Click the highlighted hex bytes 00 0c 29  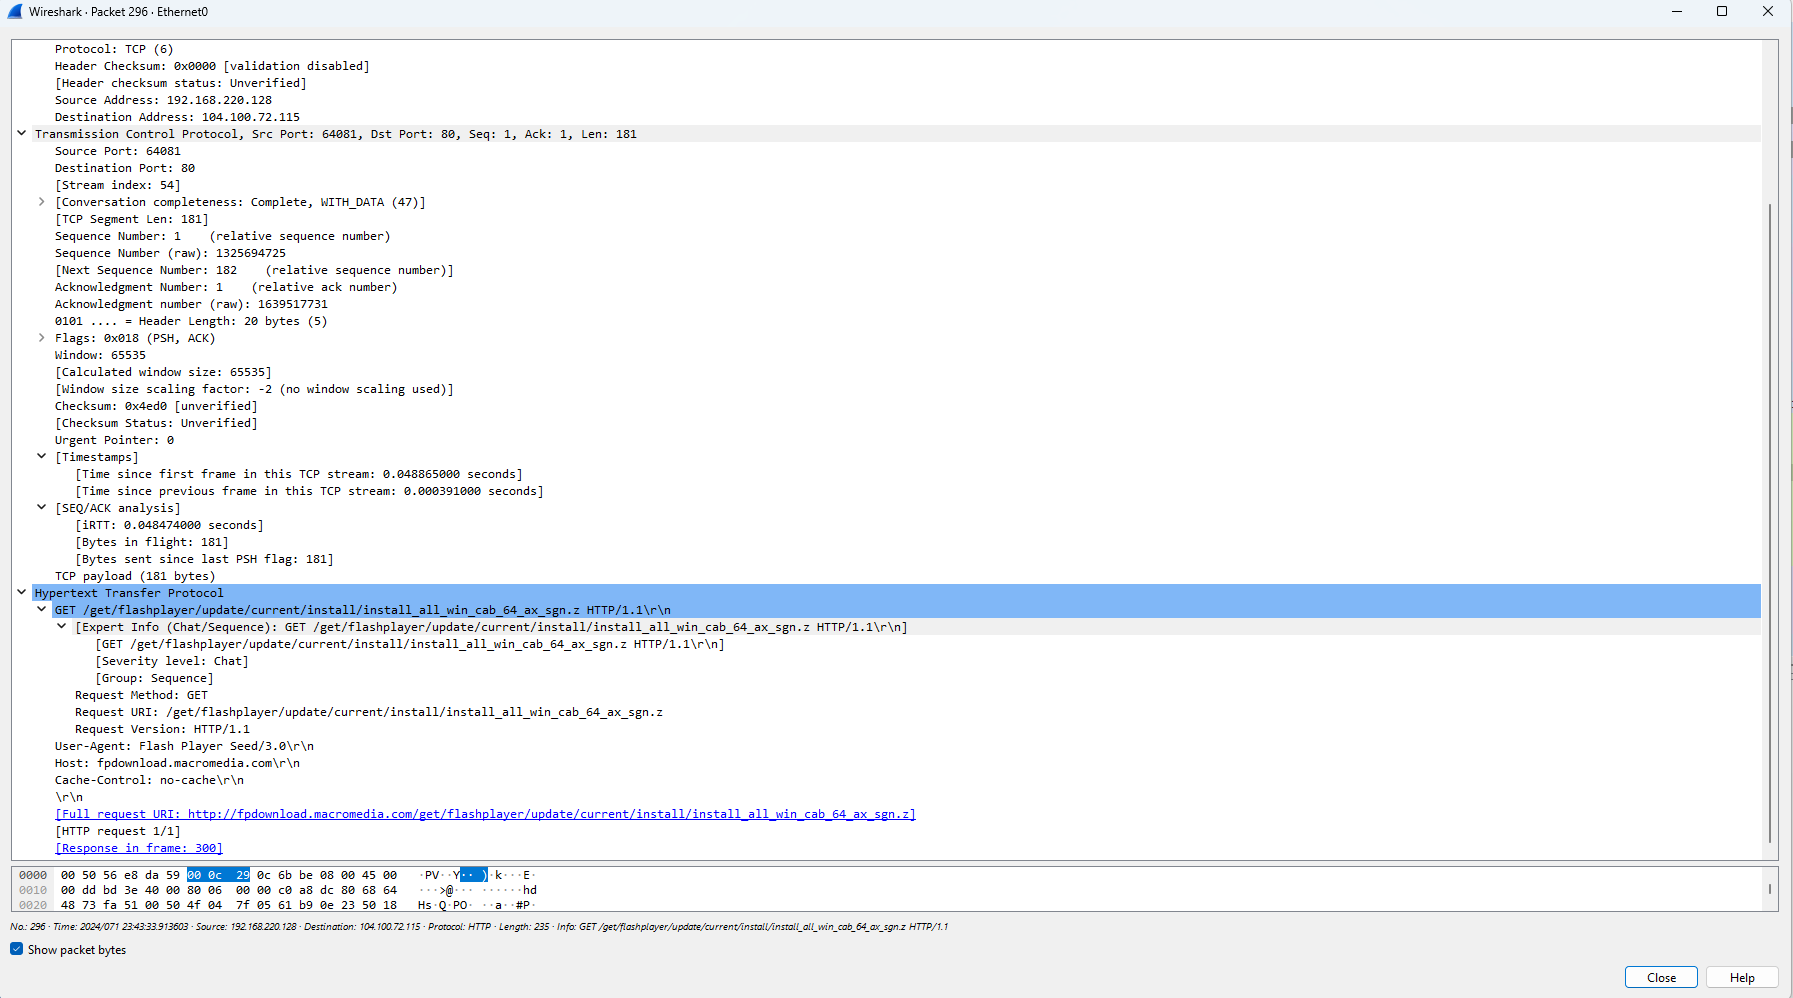pyautogui.click(x=218, y=875)
